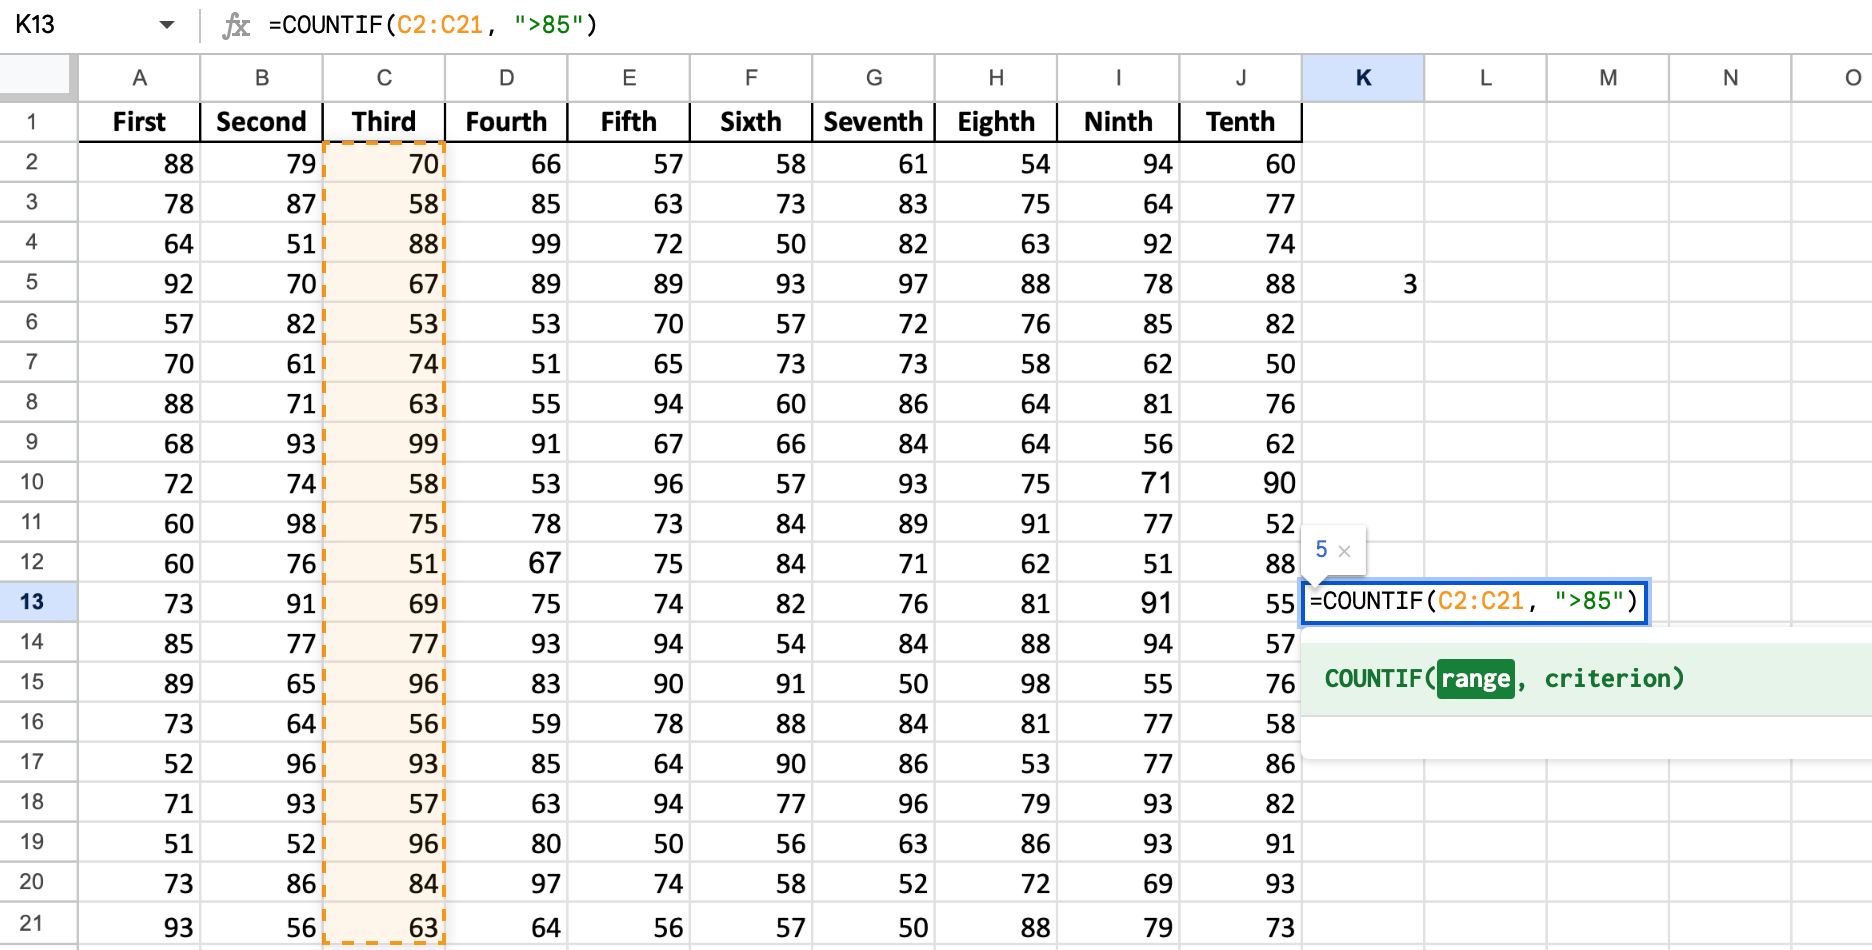Screen dimensions: 1872x950
Task: Click the 'Seventh' header cell
Action: (874, 122)
